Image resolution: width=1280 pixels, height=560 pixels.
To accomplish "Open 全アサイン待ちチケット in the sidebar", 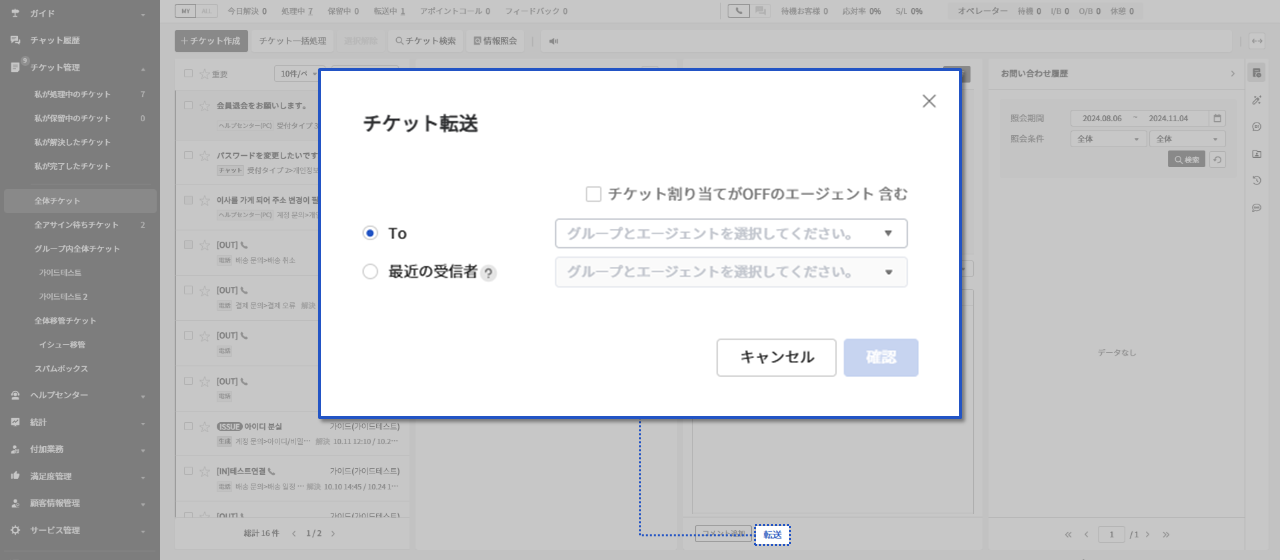I will [x=76, y=225].
